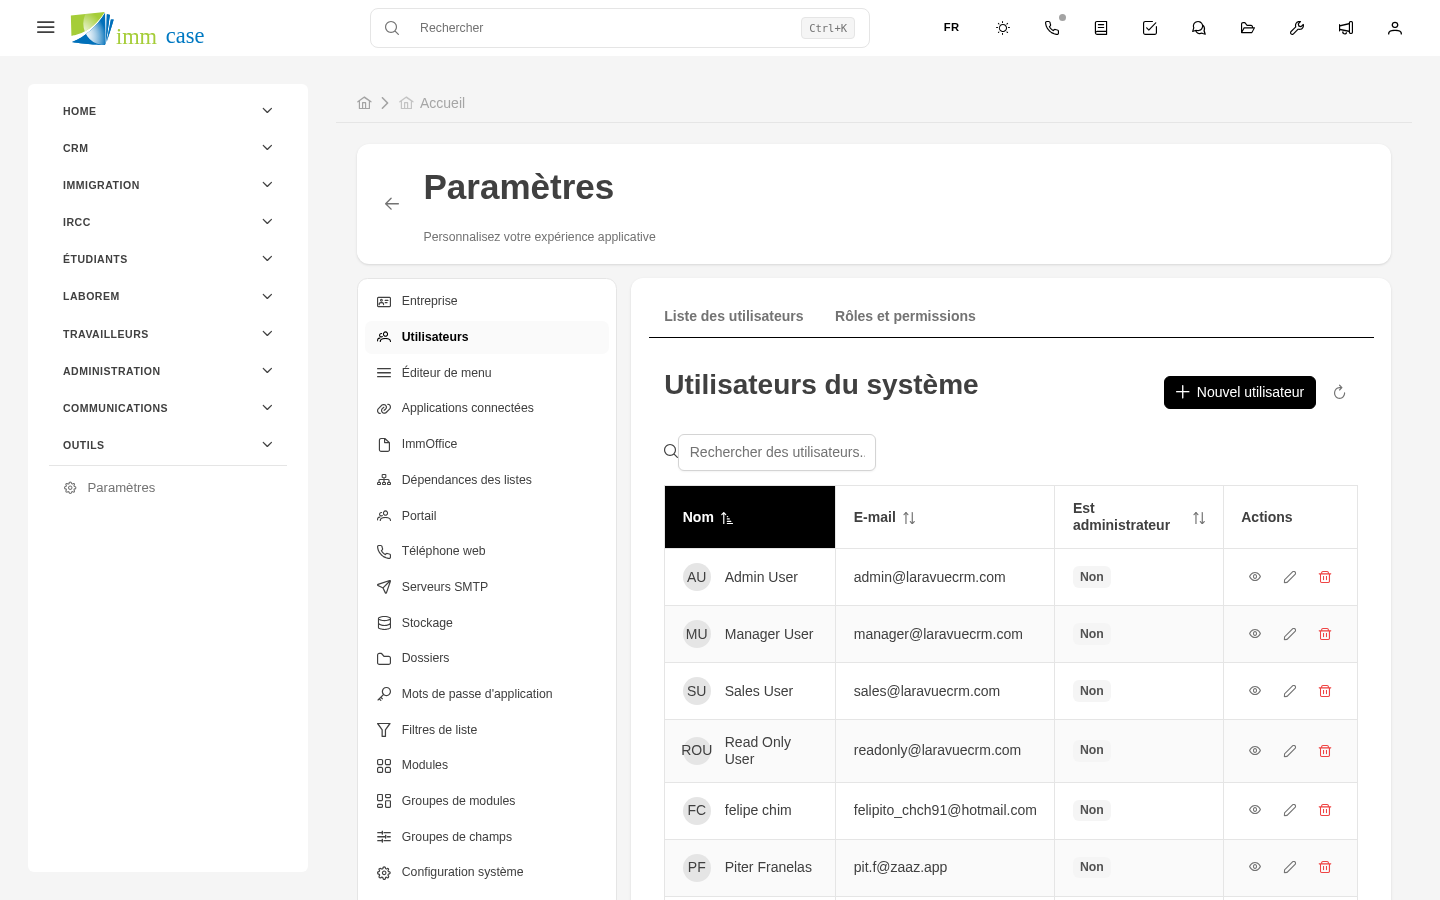Sort by Est administrateur column
Screen dimensions: 1440x900
[1139, 517]
